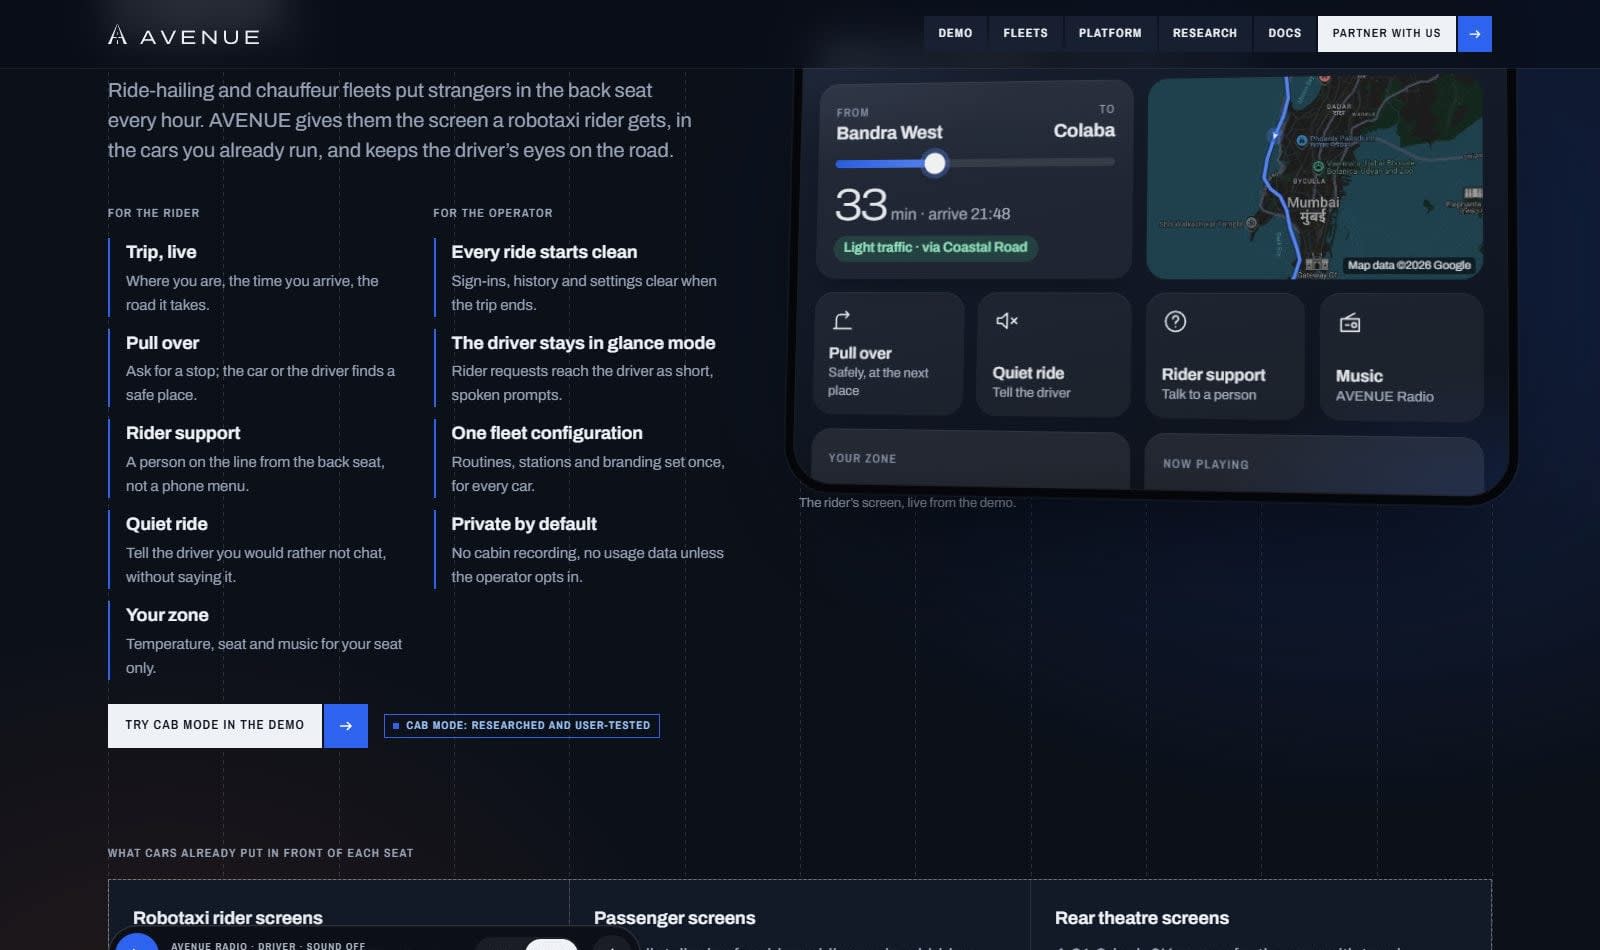
Task: Open the Research nav link
Action: point(1205,33)
